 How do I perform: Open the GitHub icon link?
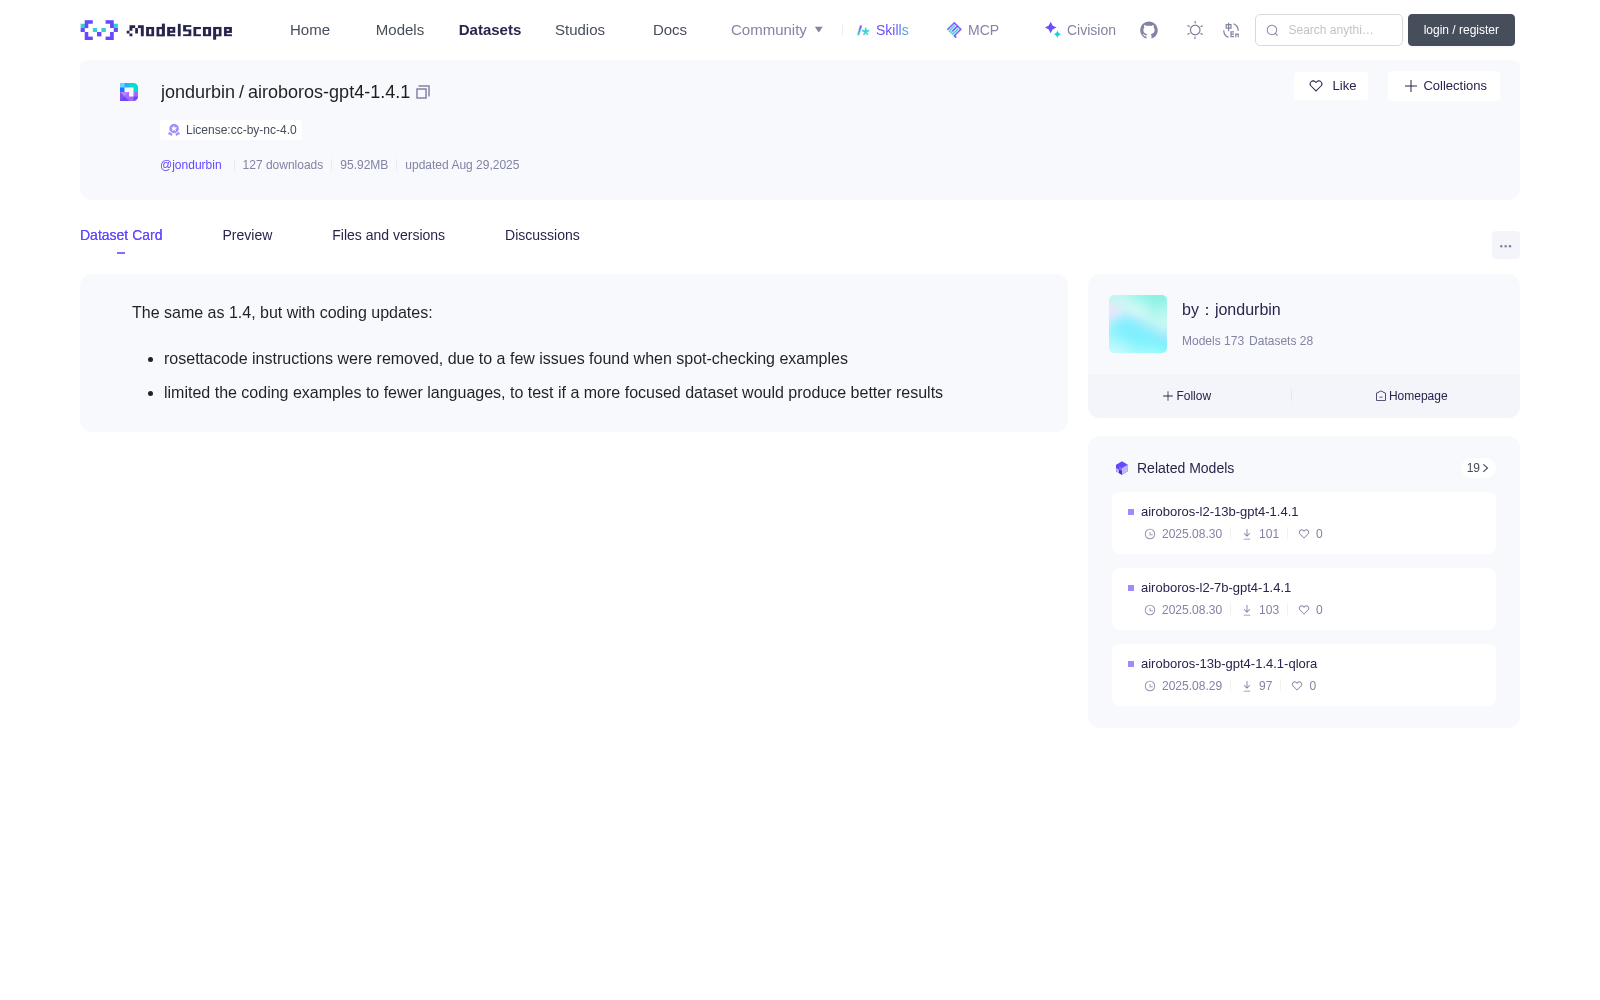pos(1149,30)
